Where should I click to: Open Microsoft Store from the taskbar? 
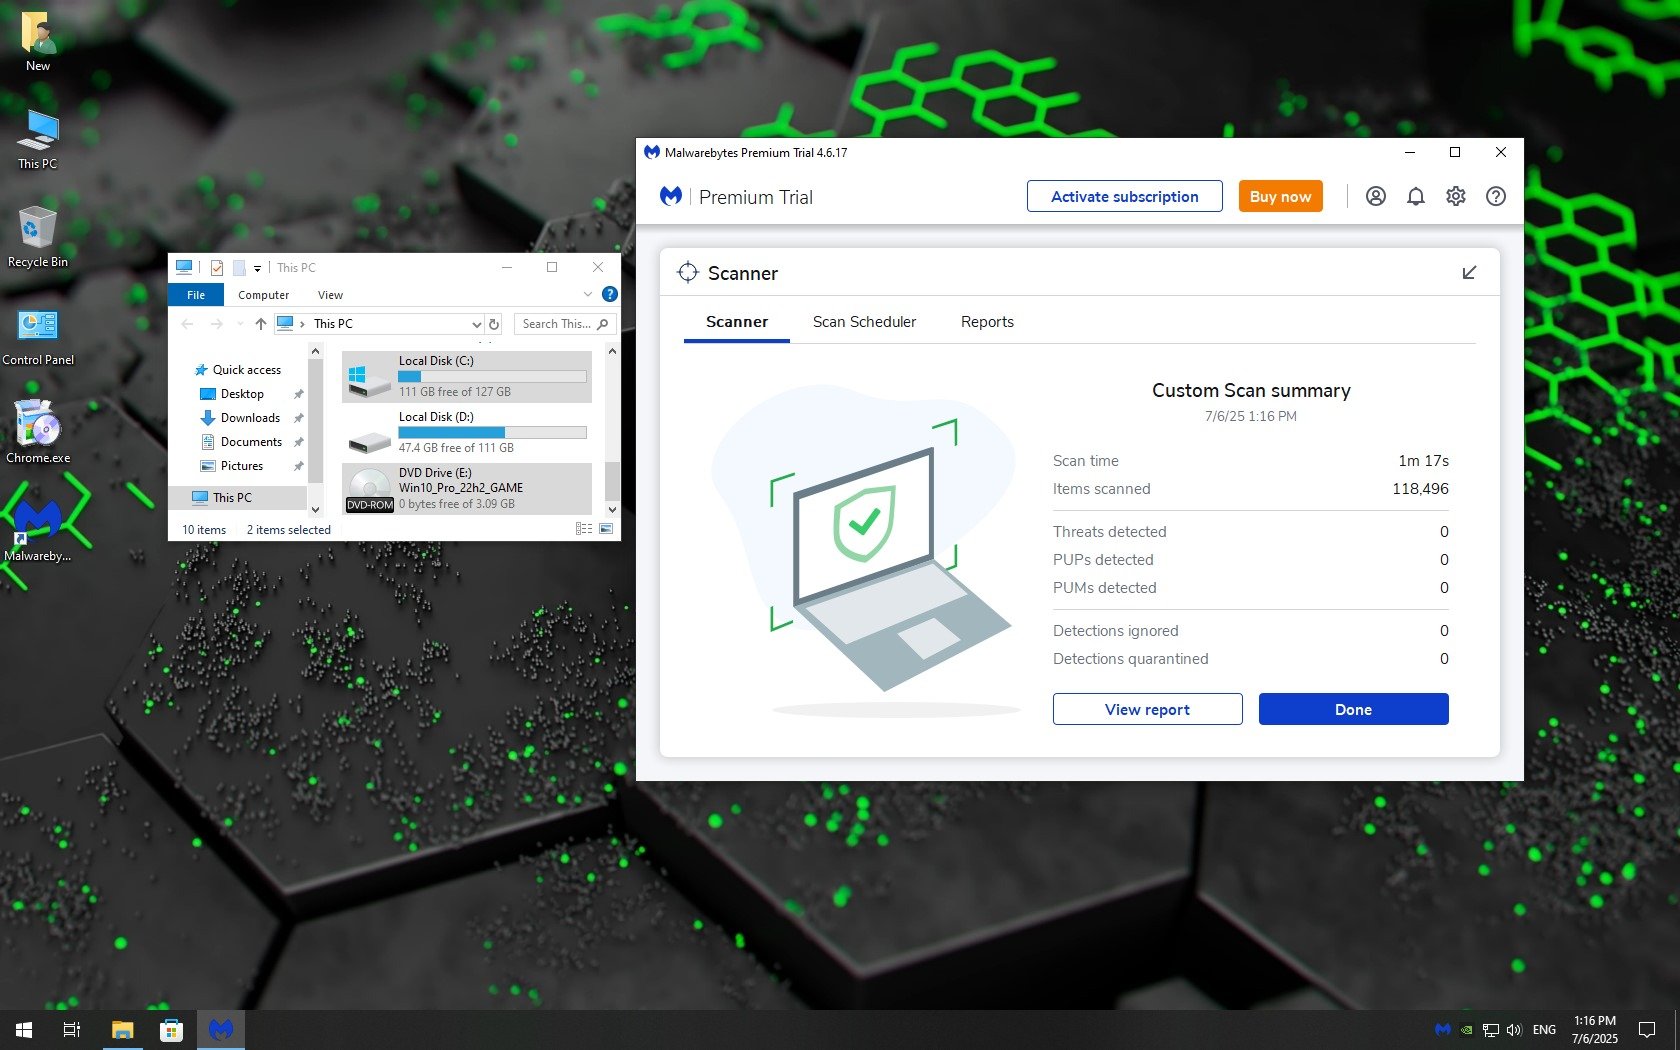[171, 1030]
